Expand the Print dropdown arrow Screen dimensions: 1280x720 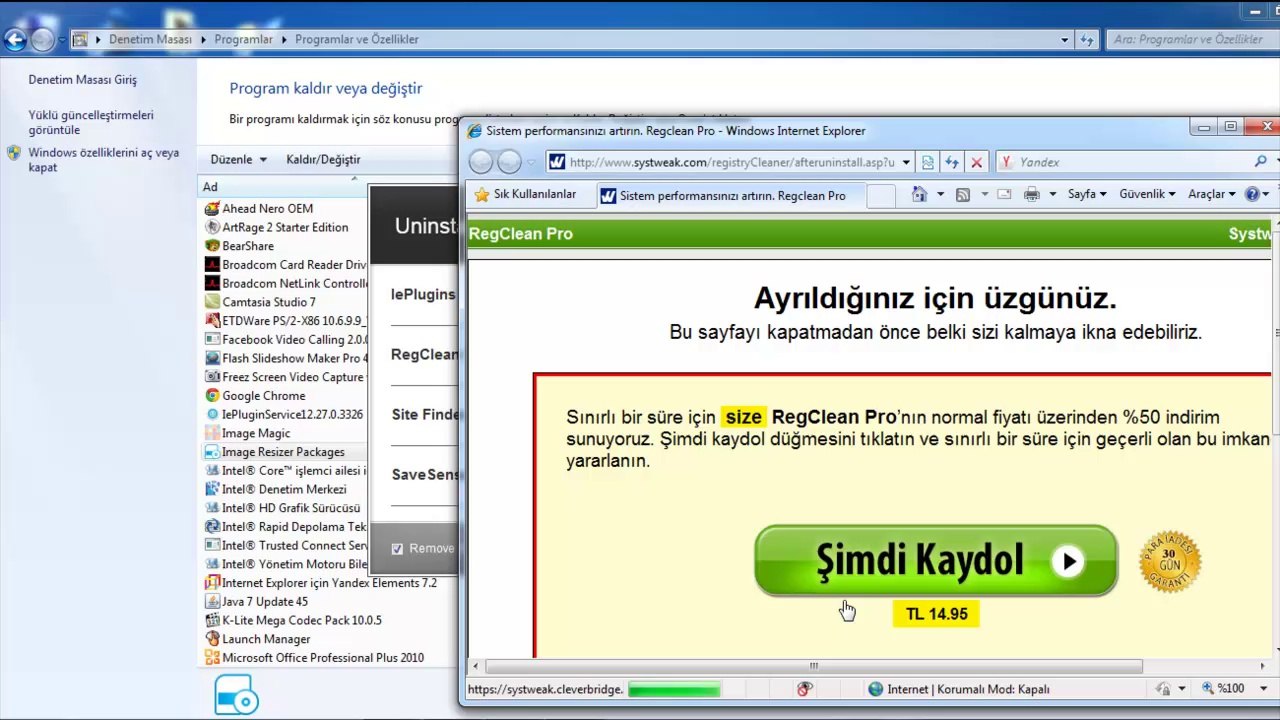tap(1053, 194)
